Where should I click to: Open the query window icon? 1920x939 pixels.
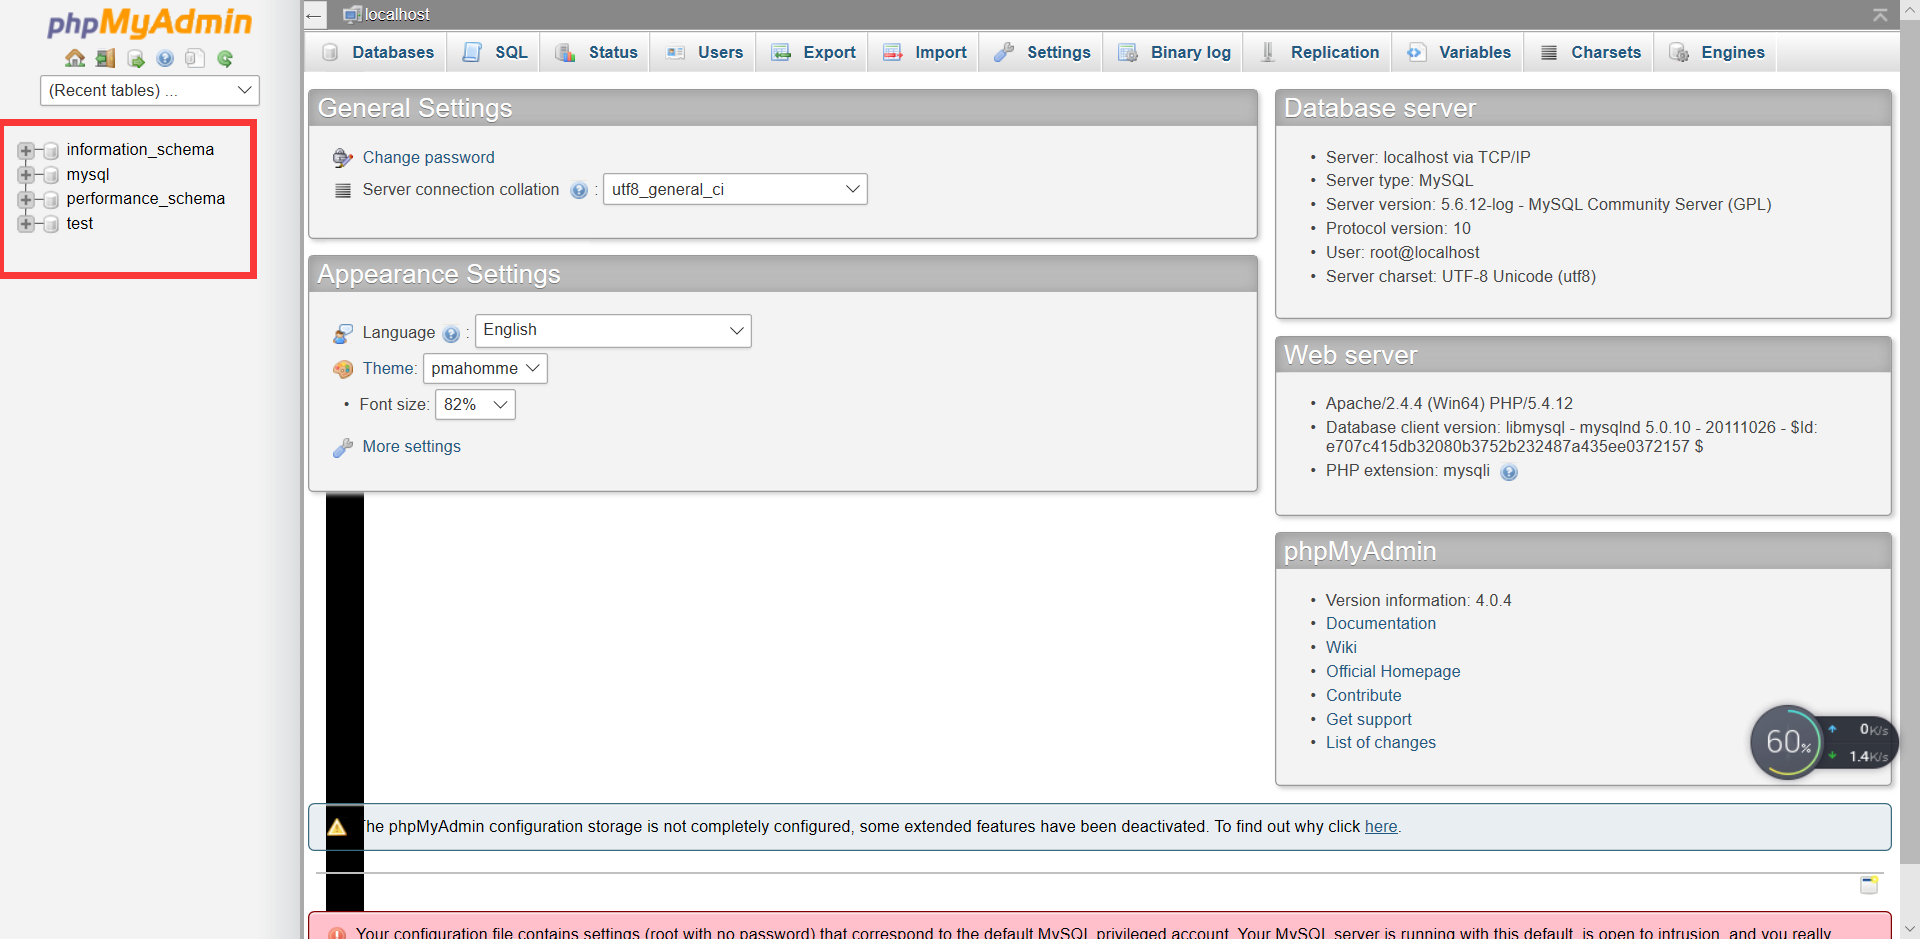pyautogui.click(x=136, y=59)
